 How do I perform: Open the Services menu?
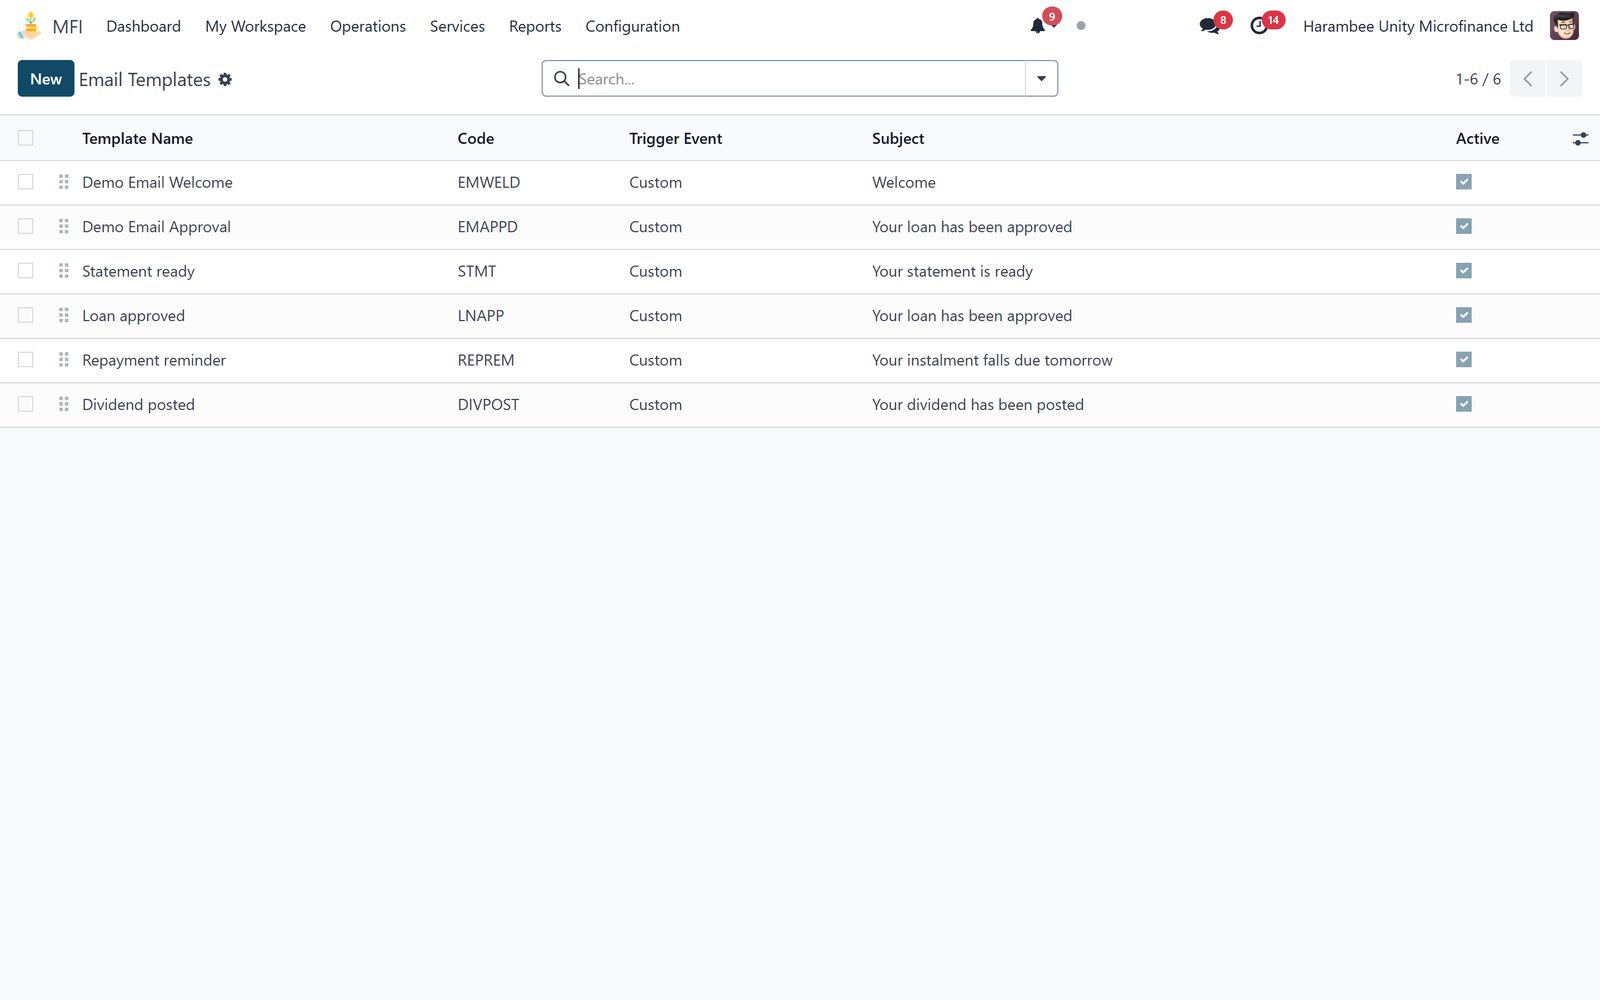click(x=457, y=26)
